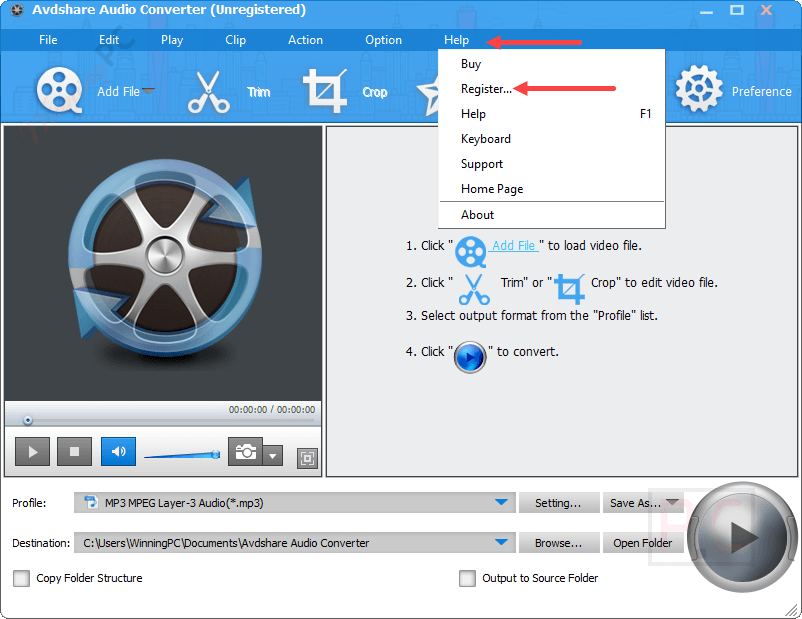Click the Crop label in the toolbar
This screenshot has height=619, width=802.
click(375, 92)
